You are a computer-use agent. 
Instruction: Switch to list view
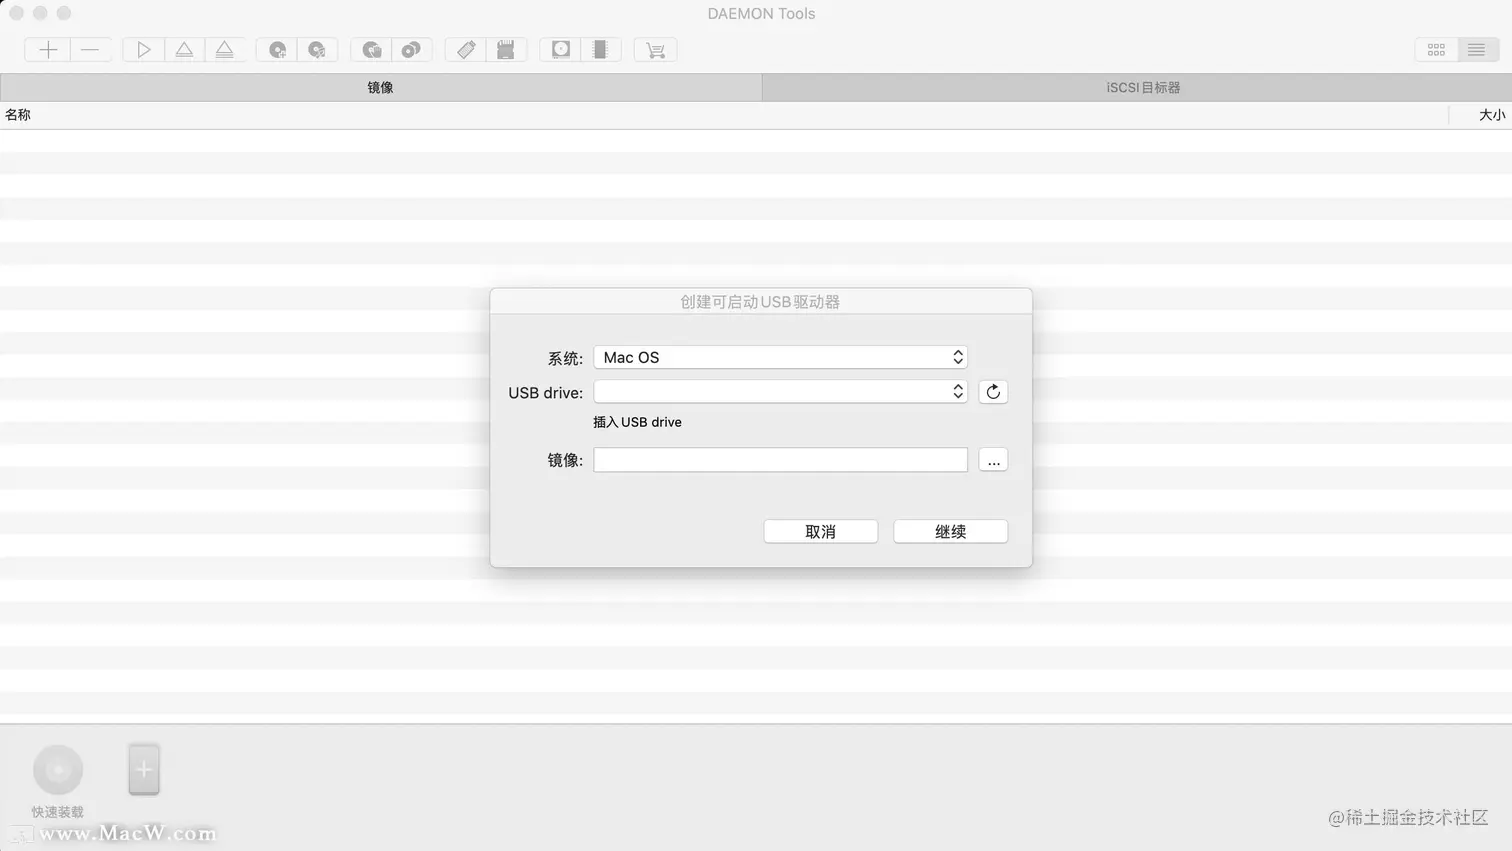pos(1476,50)
